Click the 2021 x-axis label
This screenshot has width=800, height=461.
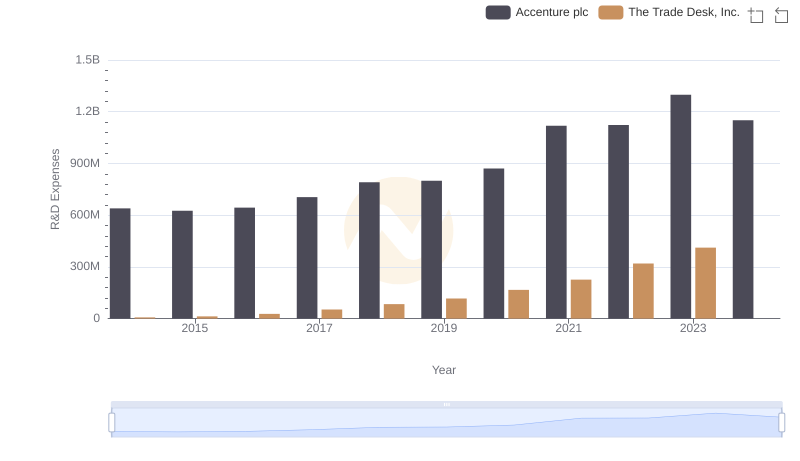(568, 328)
